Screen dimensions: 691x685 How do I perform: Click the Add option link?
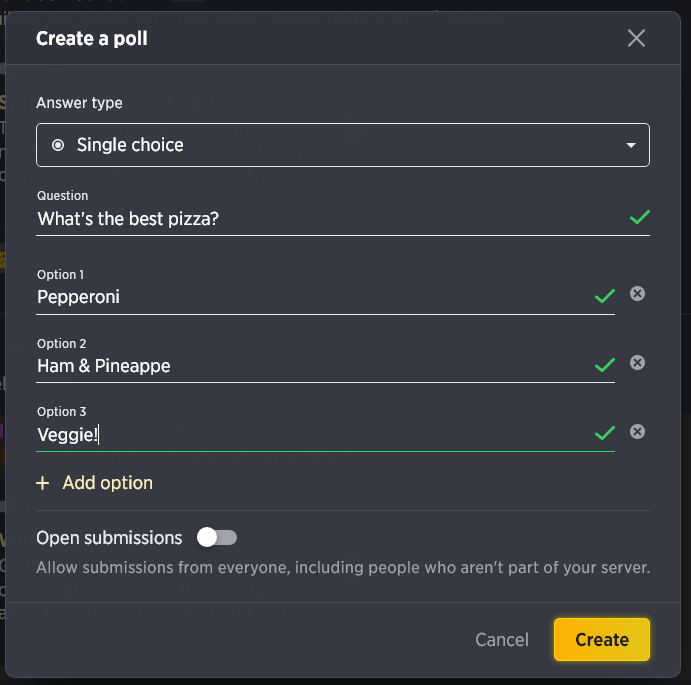tap(108, 483)
